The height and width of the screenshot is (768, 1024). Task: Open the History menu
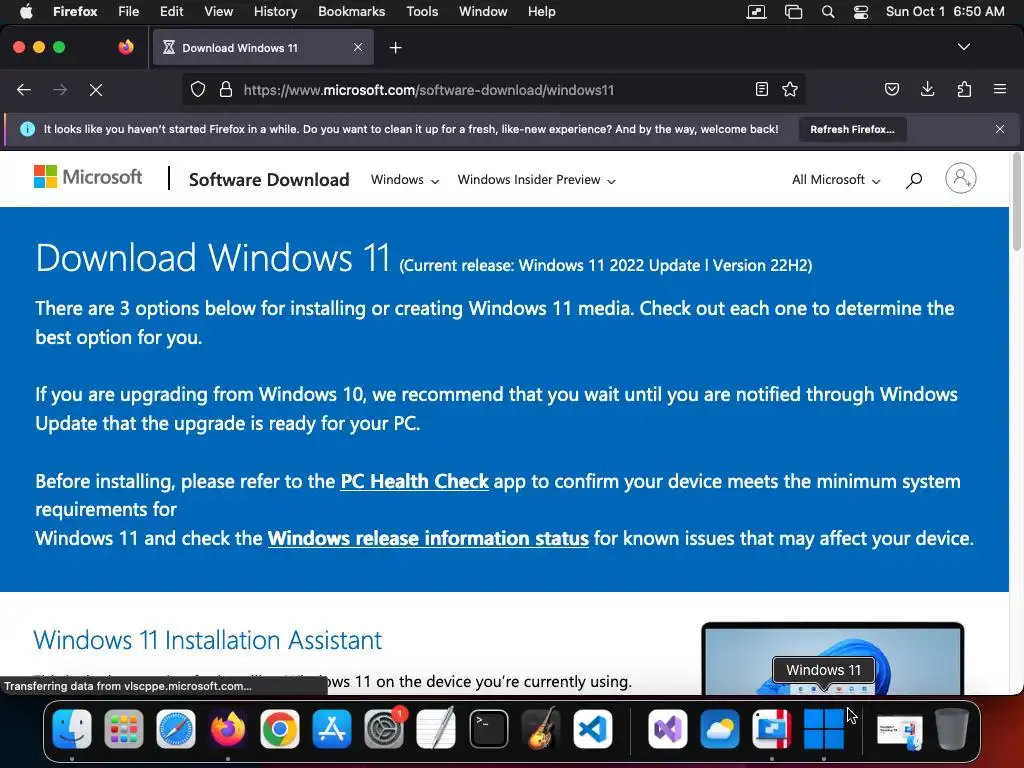(x=275, y=12)
